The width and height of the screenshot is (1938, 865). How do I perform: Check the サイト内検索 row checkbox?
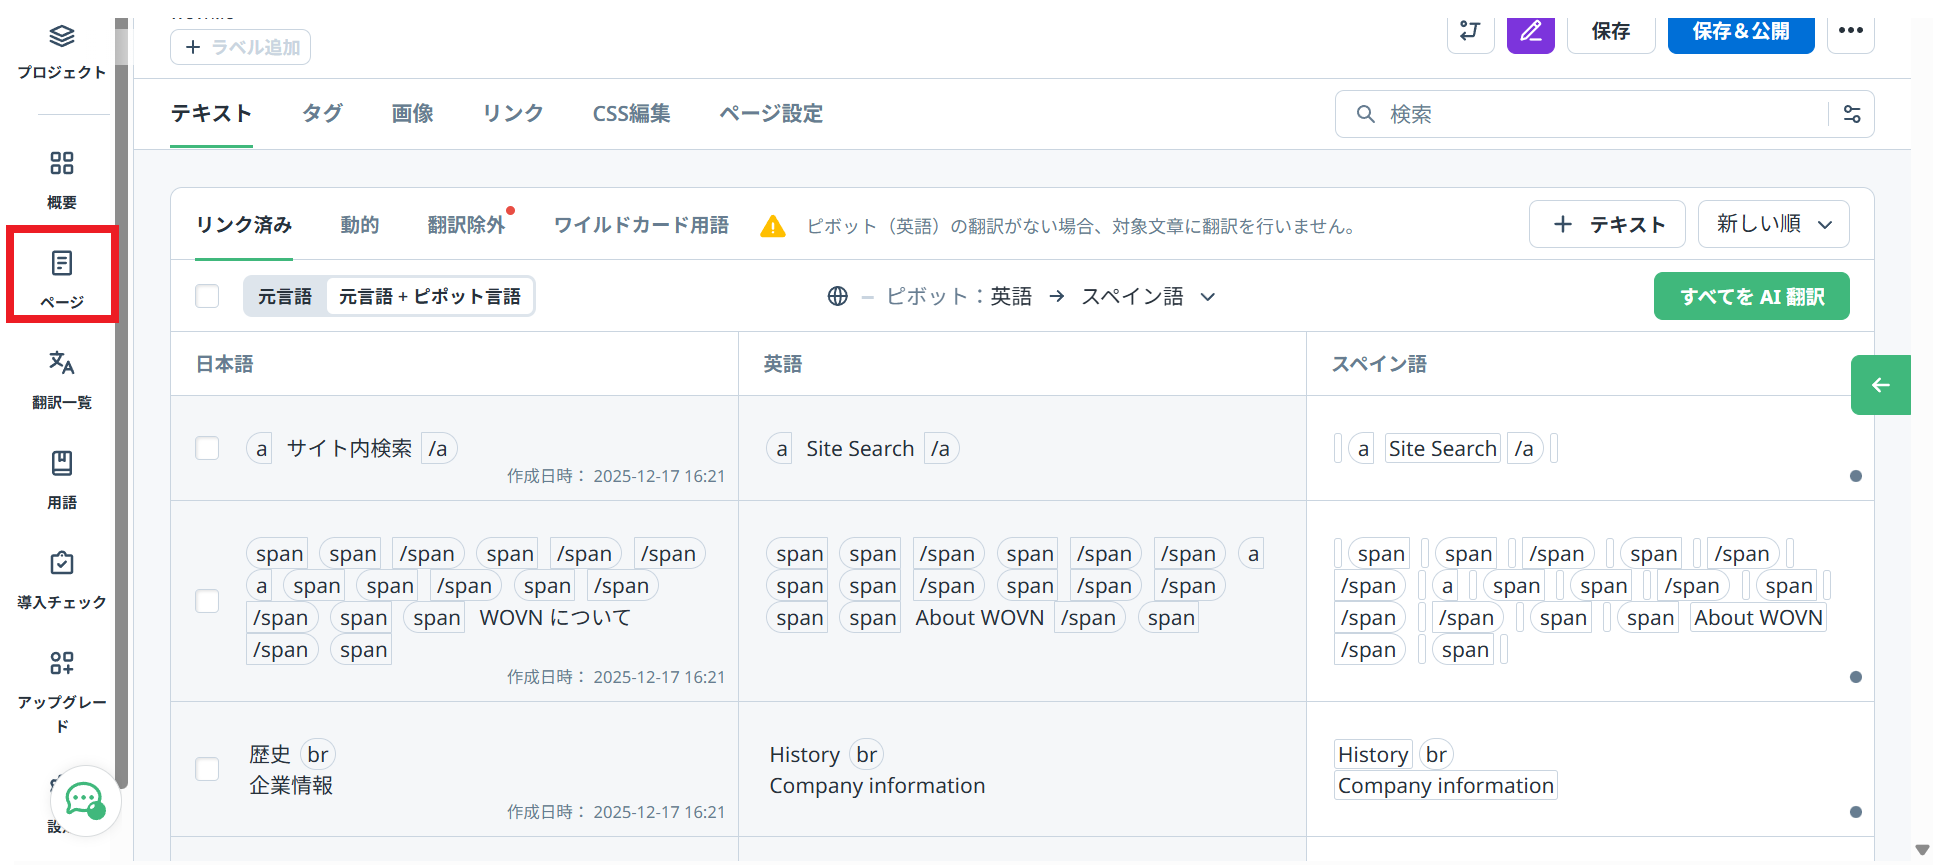pos(207,448)
